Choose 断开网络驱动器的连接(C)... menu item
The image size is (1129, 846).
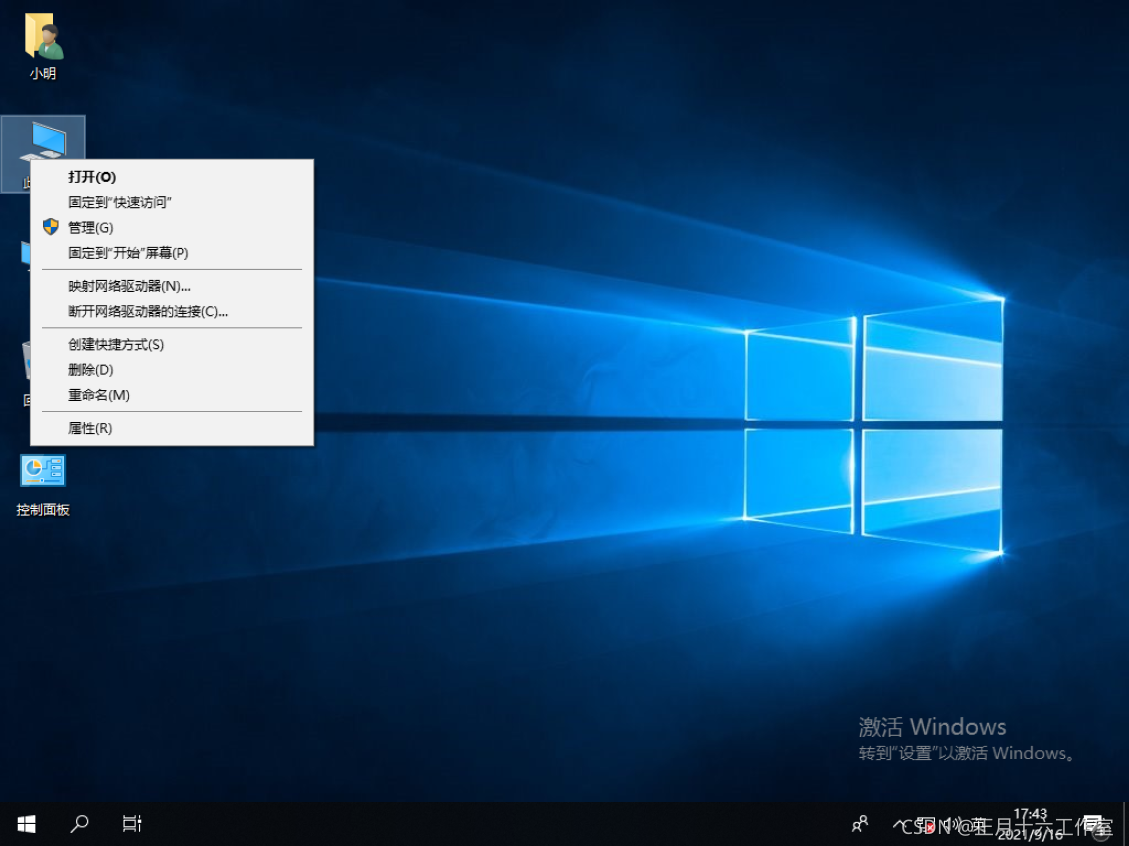[171, 311]
